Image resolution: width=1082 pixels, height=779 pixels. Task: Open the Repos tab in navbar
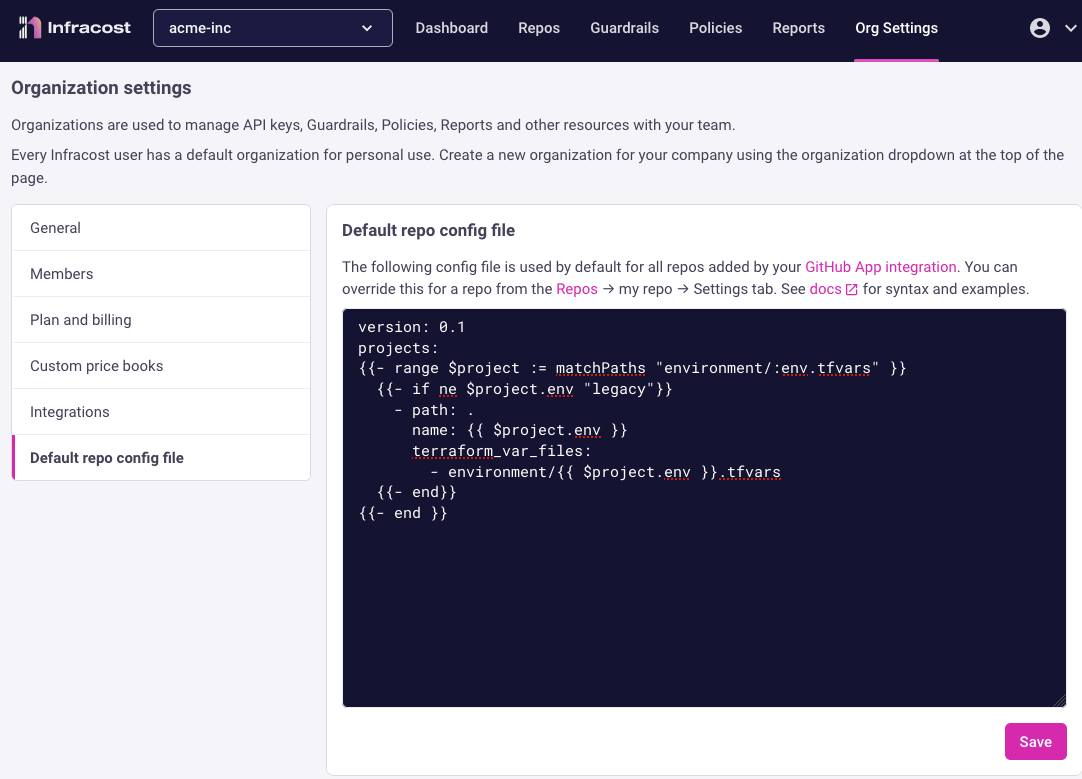point(539,28)
